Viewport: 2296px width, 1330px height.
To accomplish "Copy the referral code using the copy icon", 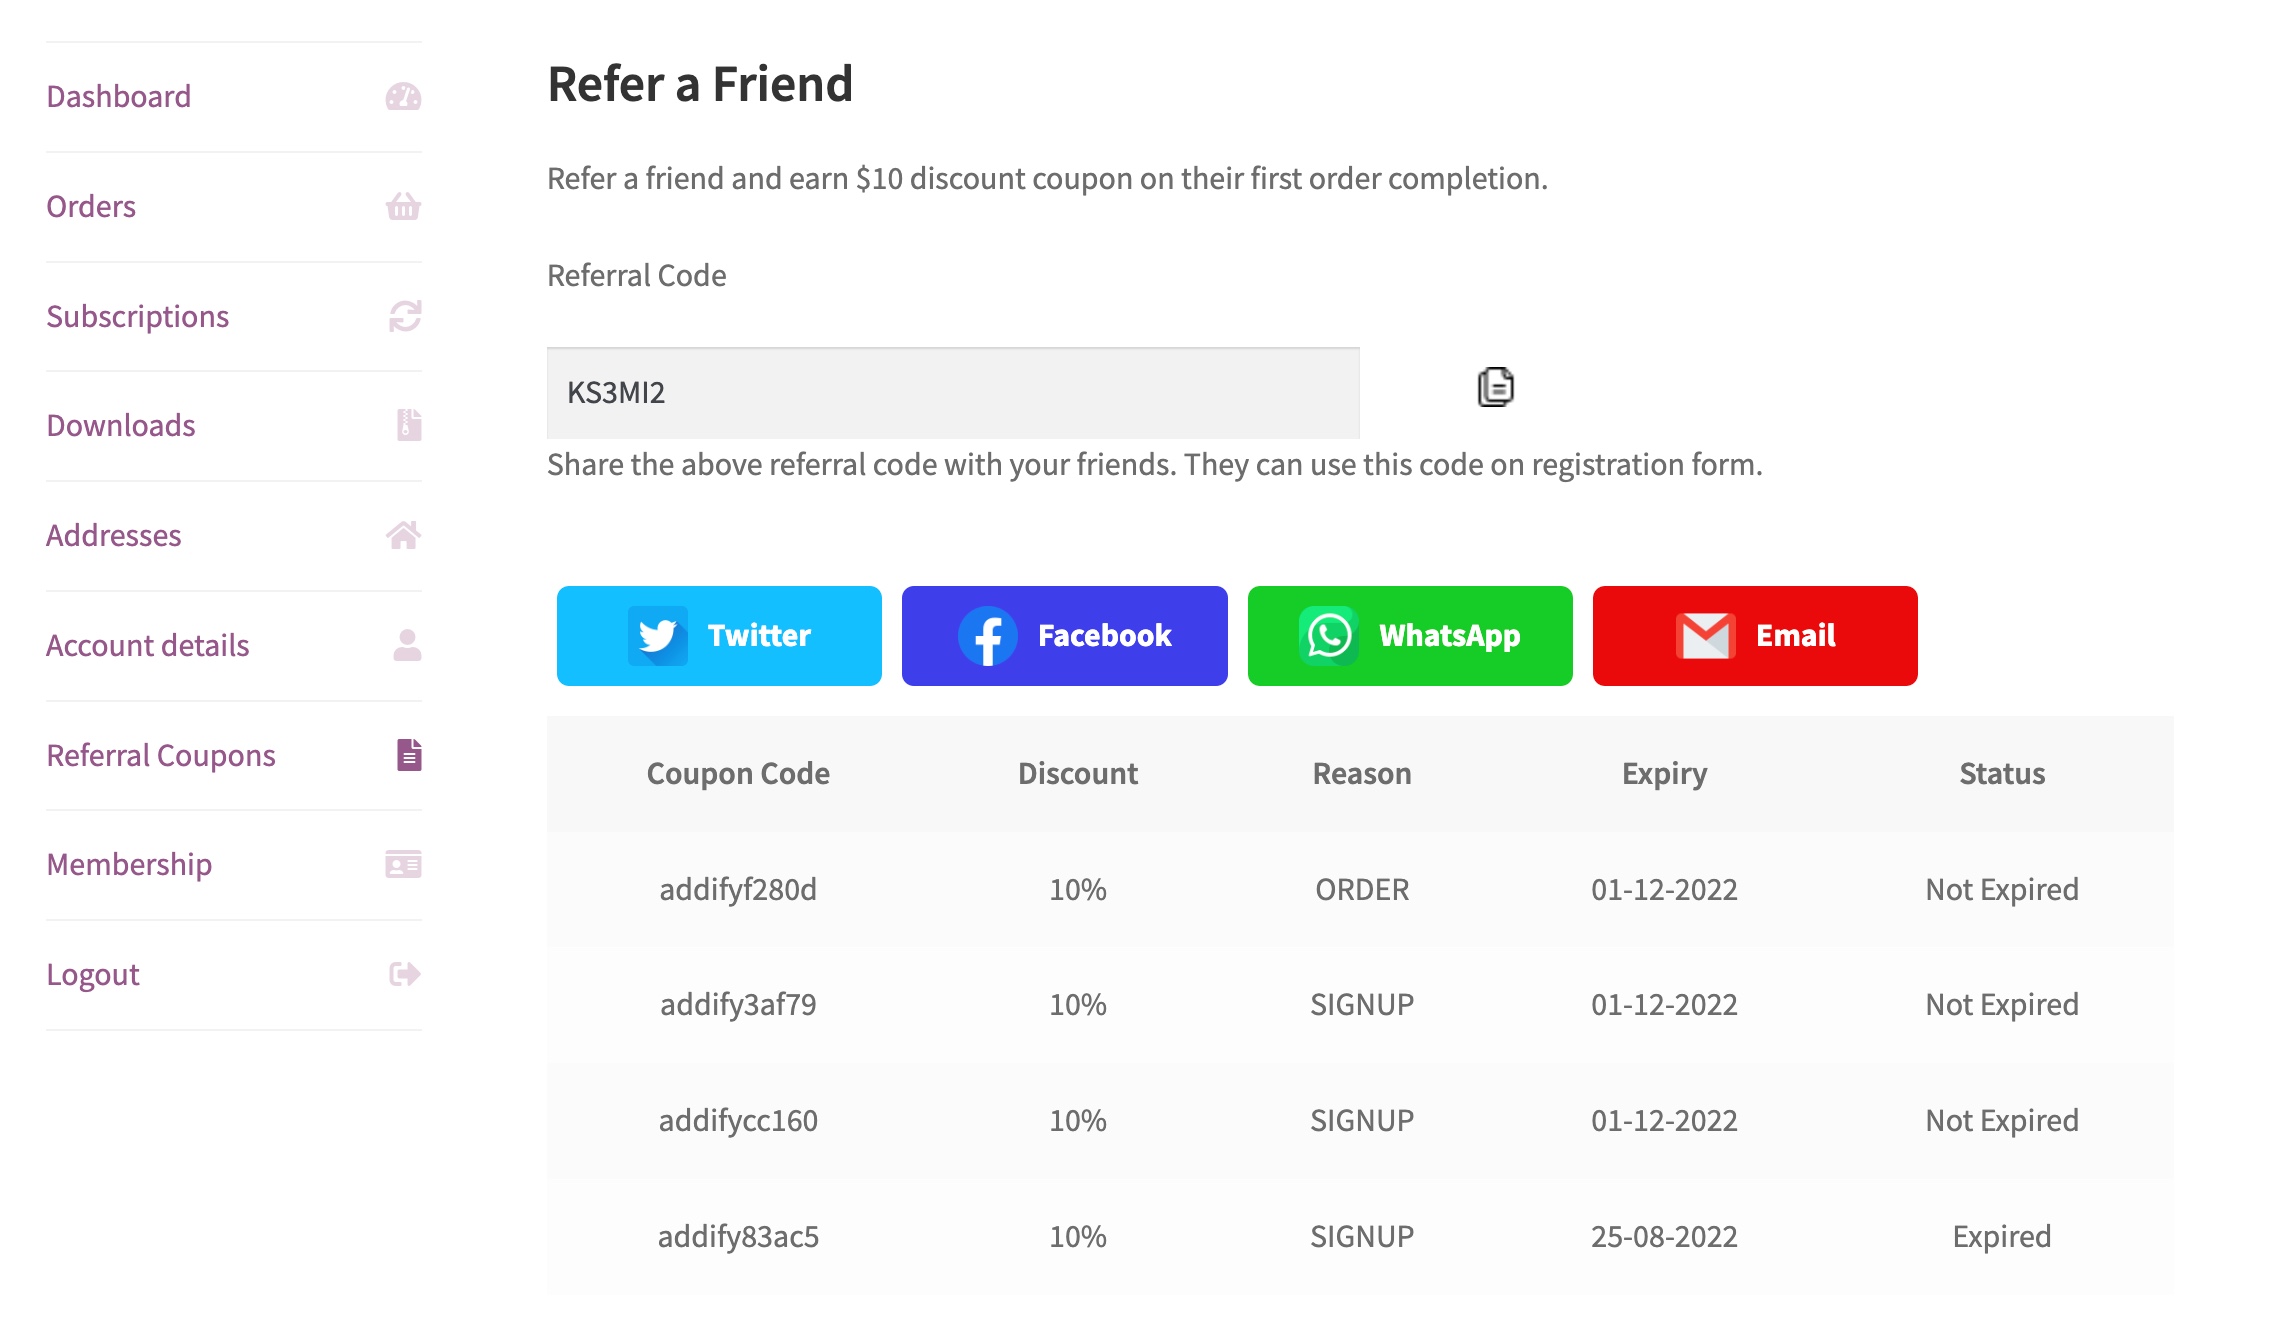I will point(1494,389).
